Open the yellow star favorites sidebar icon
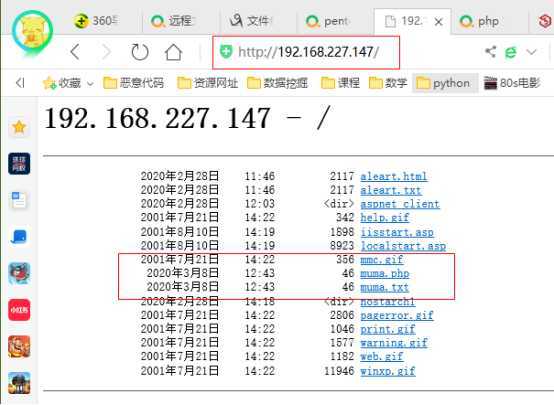This screenshot has height=405, width=554. (x=19, y=127)
